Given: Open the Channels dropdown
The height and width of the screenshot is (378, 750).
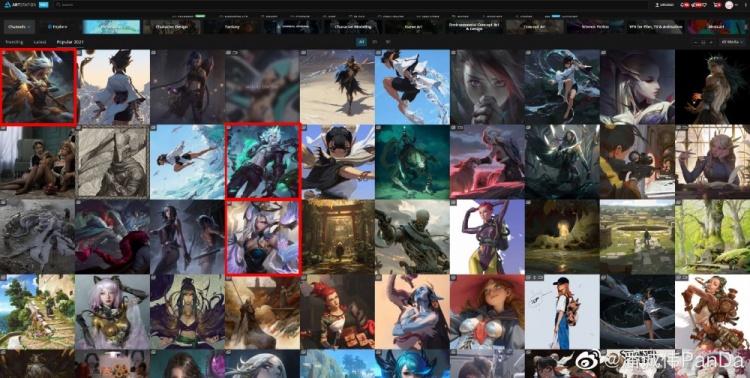Looking at the screenshot, I should [x=19, y=27].
